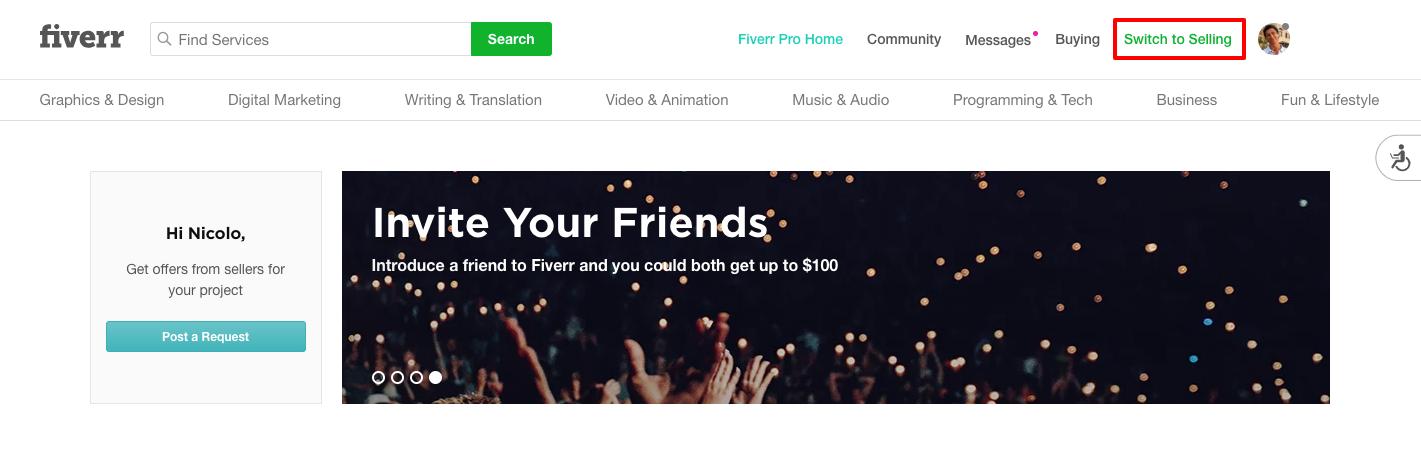Open Messages from the top navigation
The width and height of the screenshot is (1421, 450).
997,40
